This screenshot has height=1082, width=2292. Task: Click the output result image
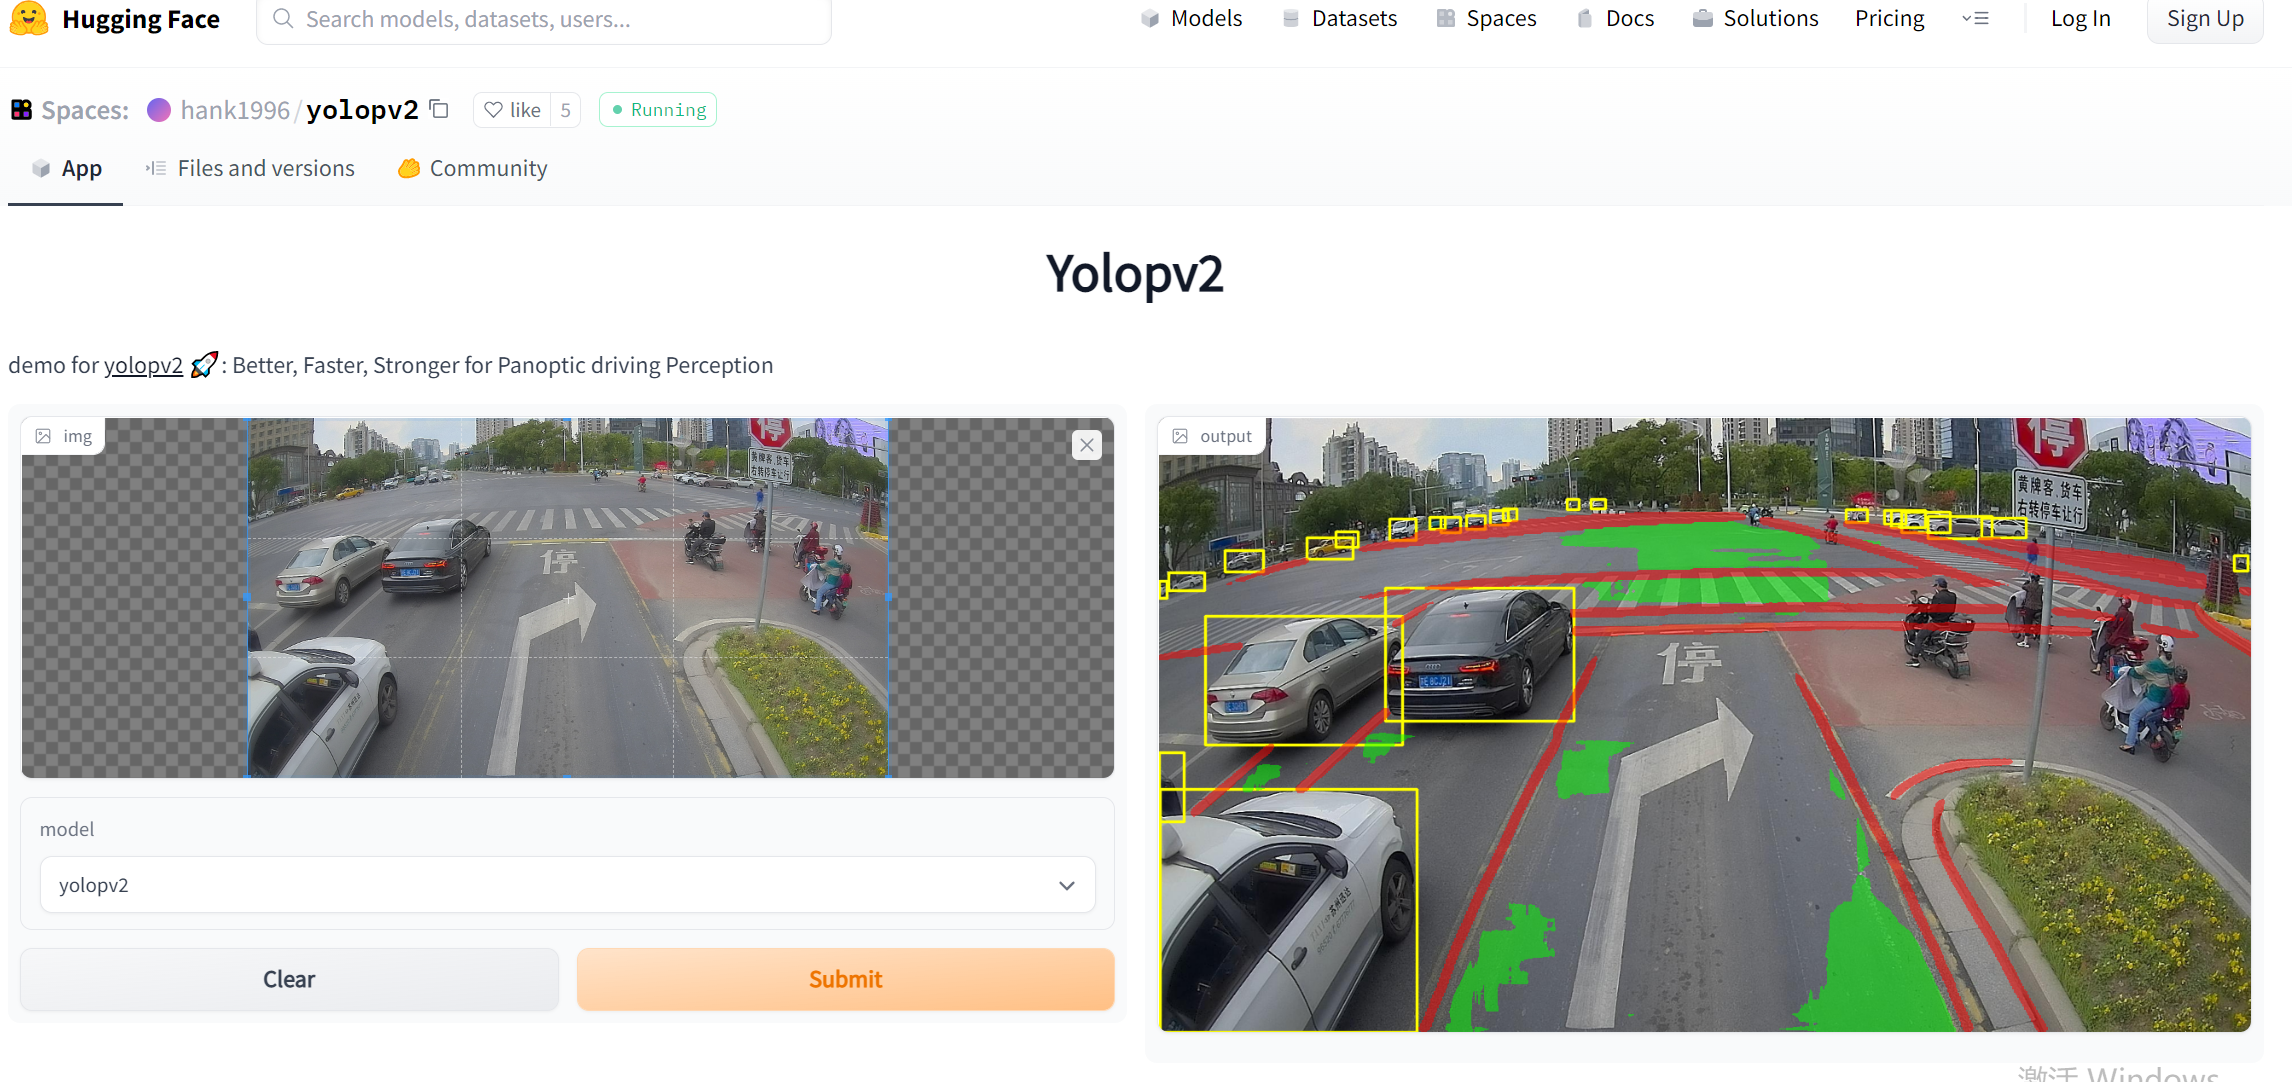(x=1704, y=724)
